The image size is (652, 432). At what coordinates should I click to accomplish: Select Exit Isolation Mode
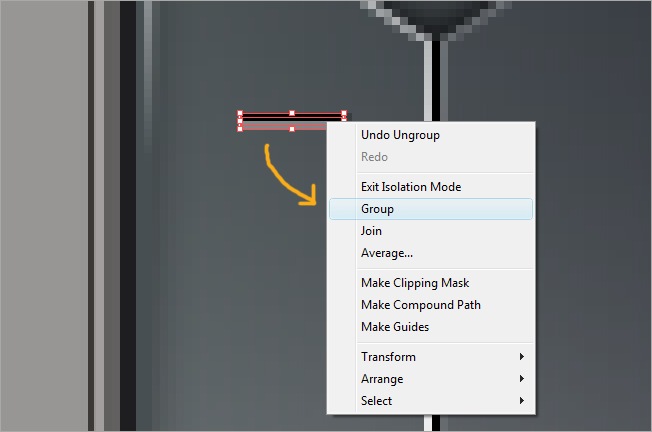click(431, 187)
